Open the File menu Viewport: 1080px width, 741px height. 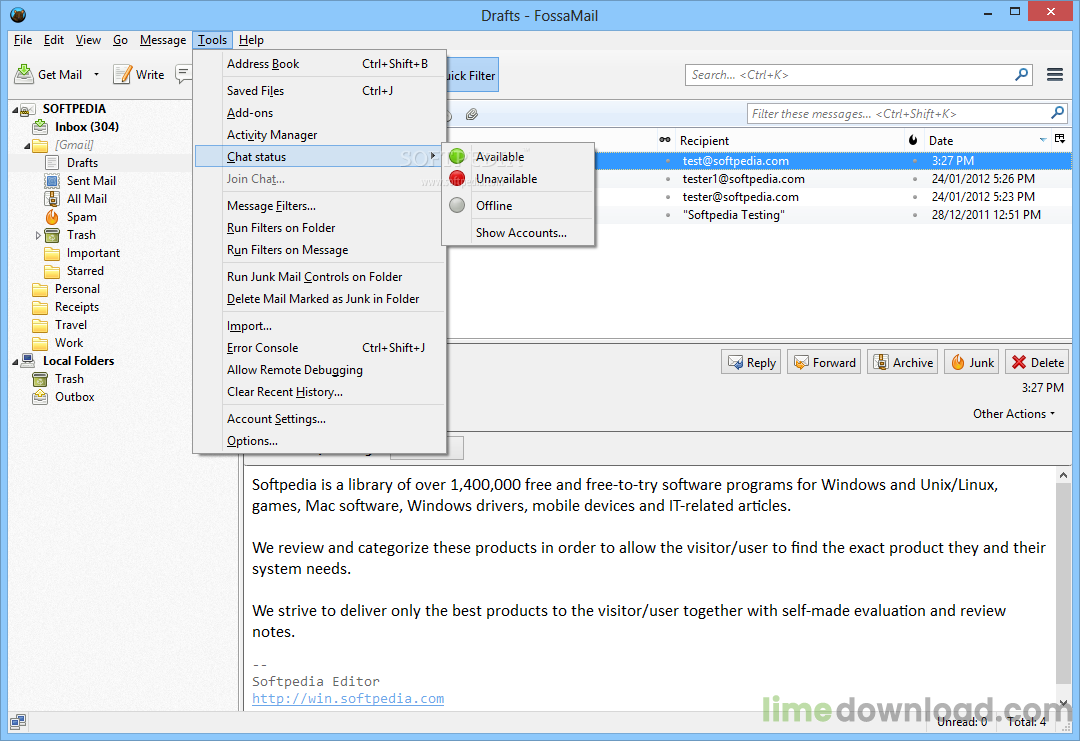click(23, 40)
